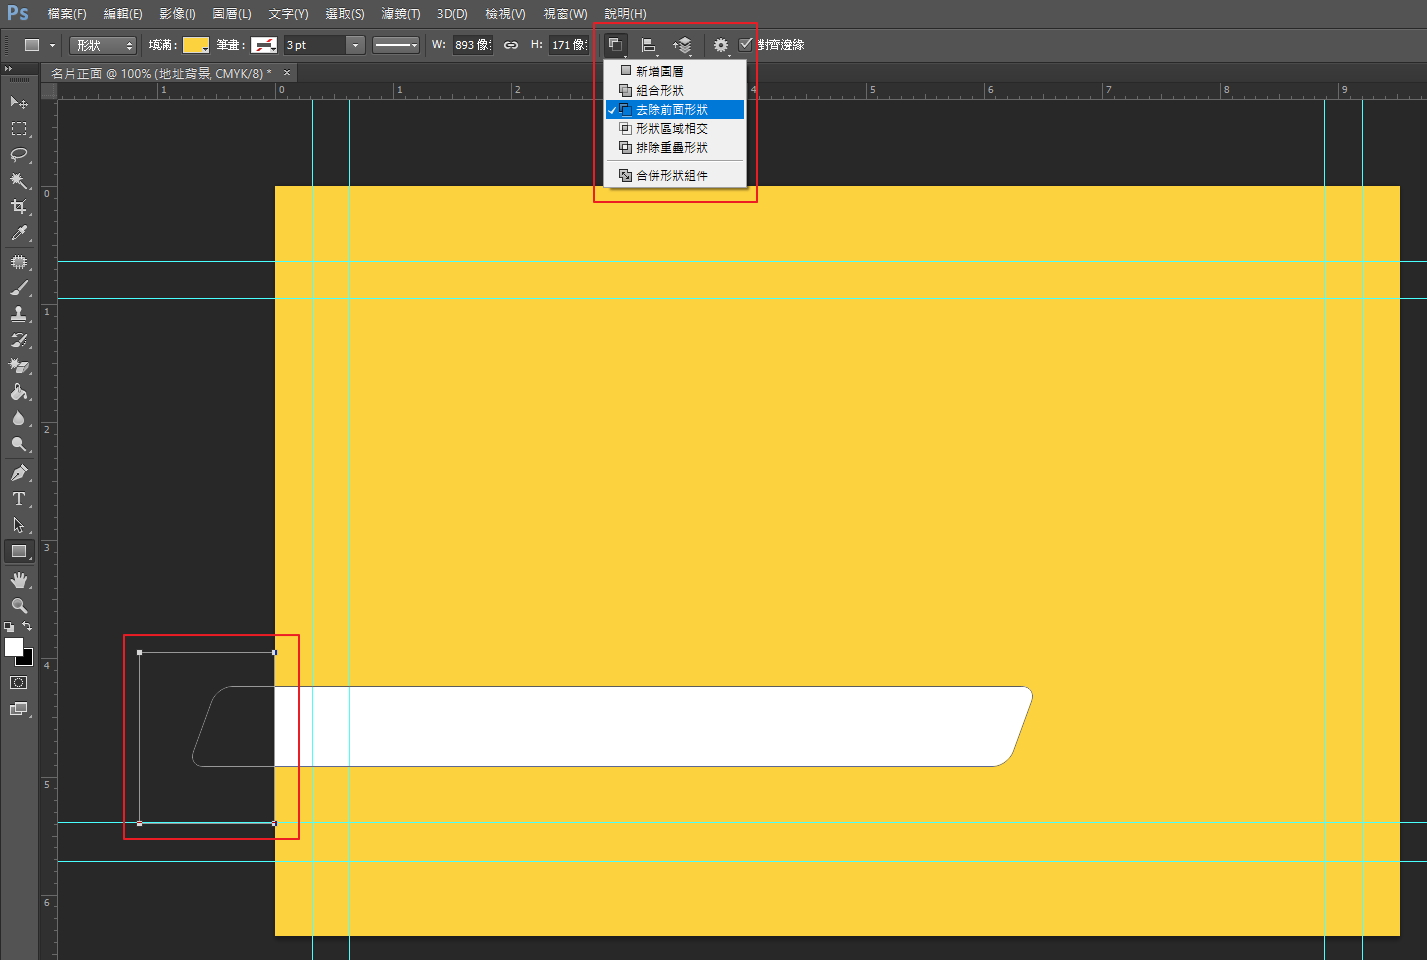The width and height of the screenshot is (1427, 960).
Task: Swap foreground and background colors
Action: click(28, 627)
